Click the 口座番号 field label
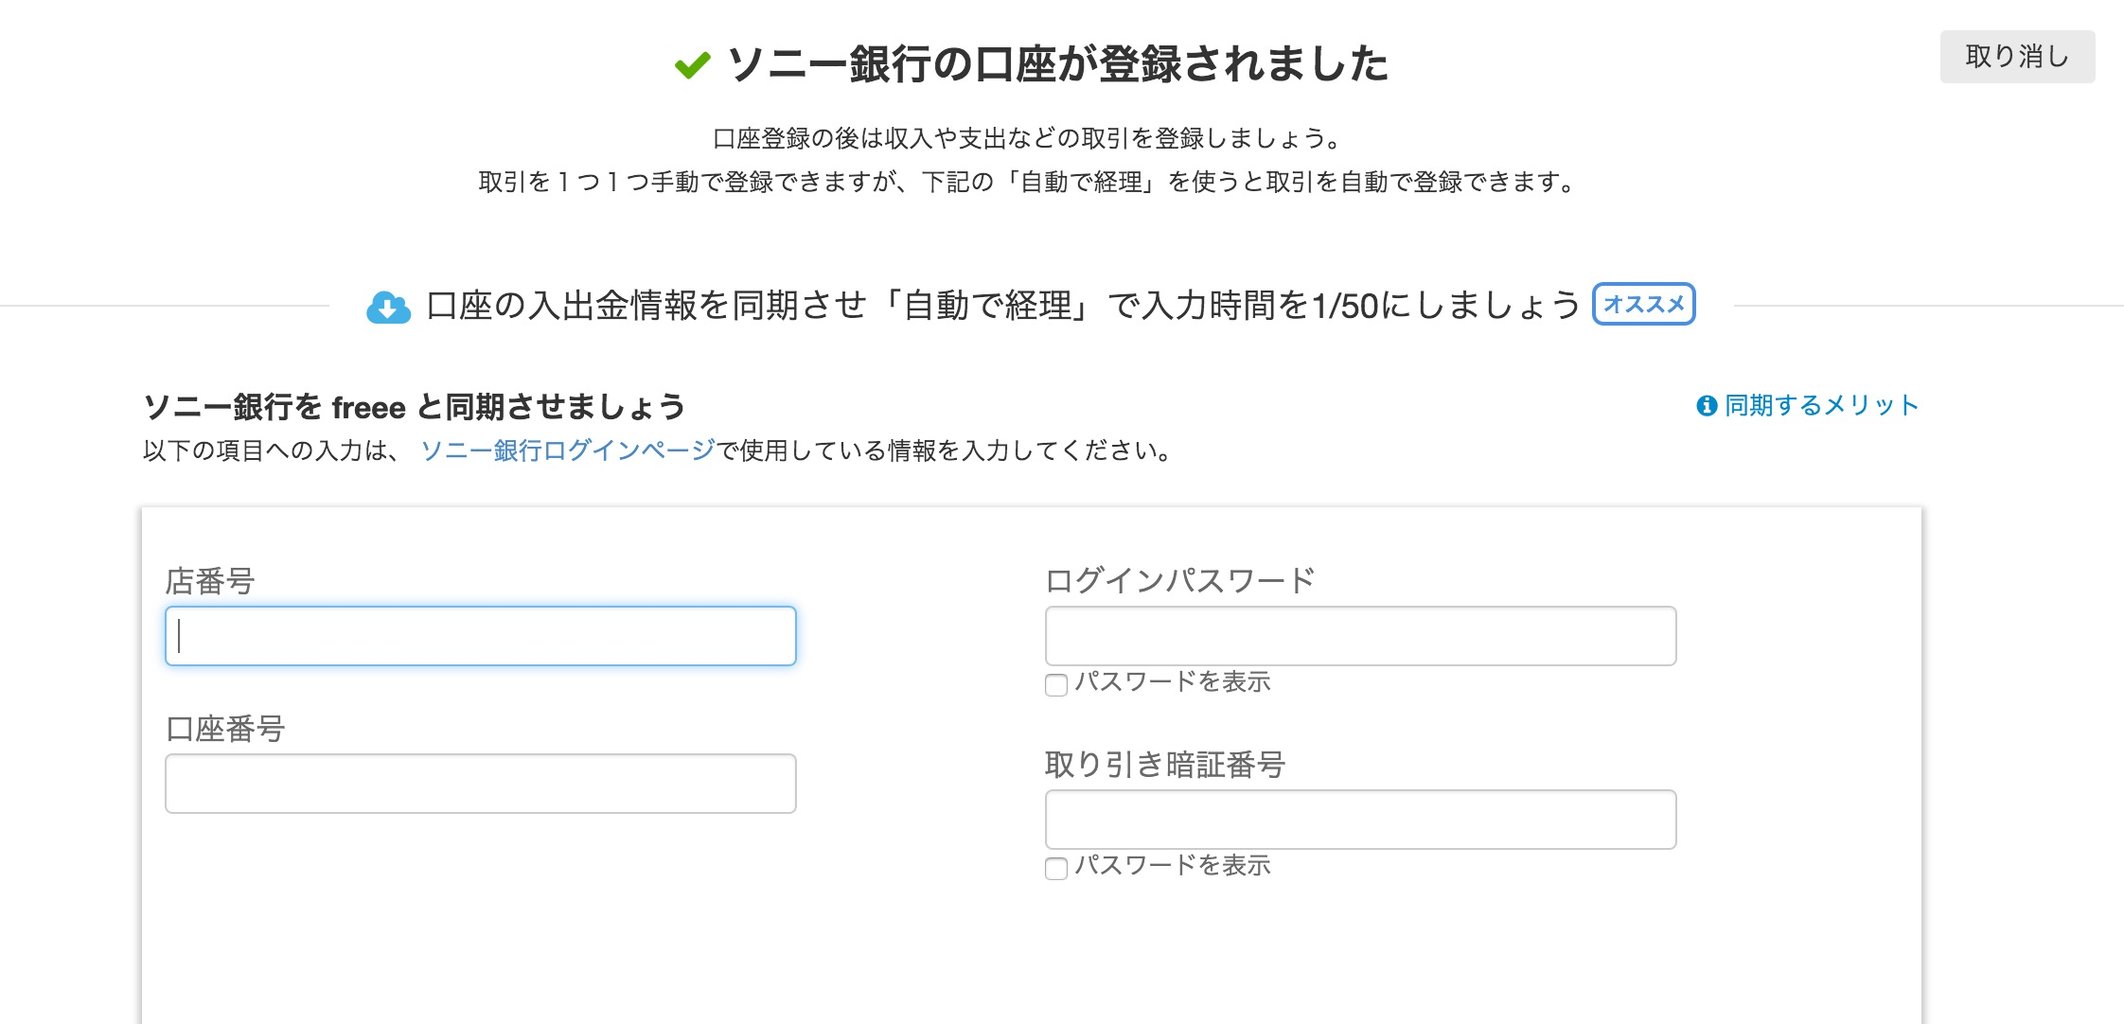 coord(225,728)
